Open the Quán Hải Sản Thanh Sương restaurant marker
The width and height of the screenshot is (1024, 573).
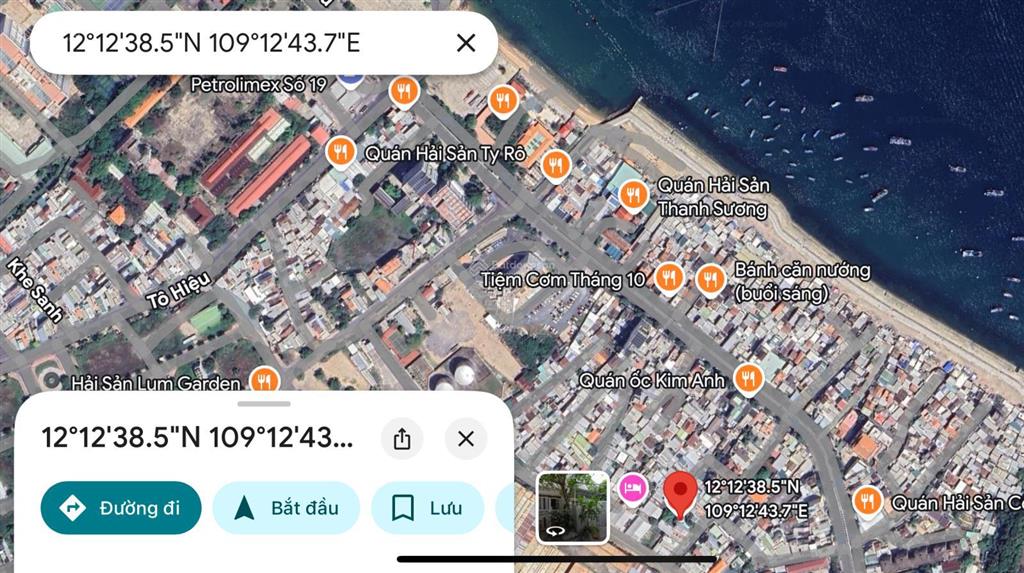point(631,196)
